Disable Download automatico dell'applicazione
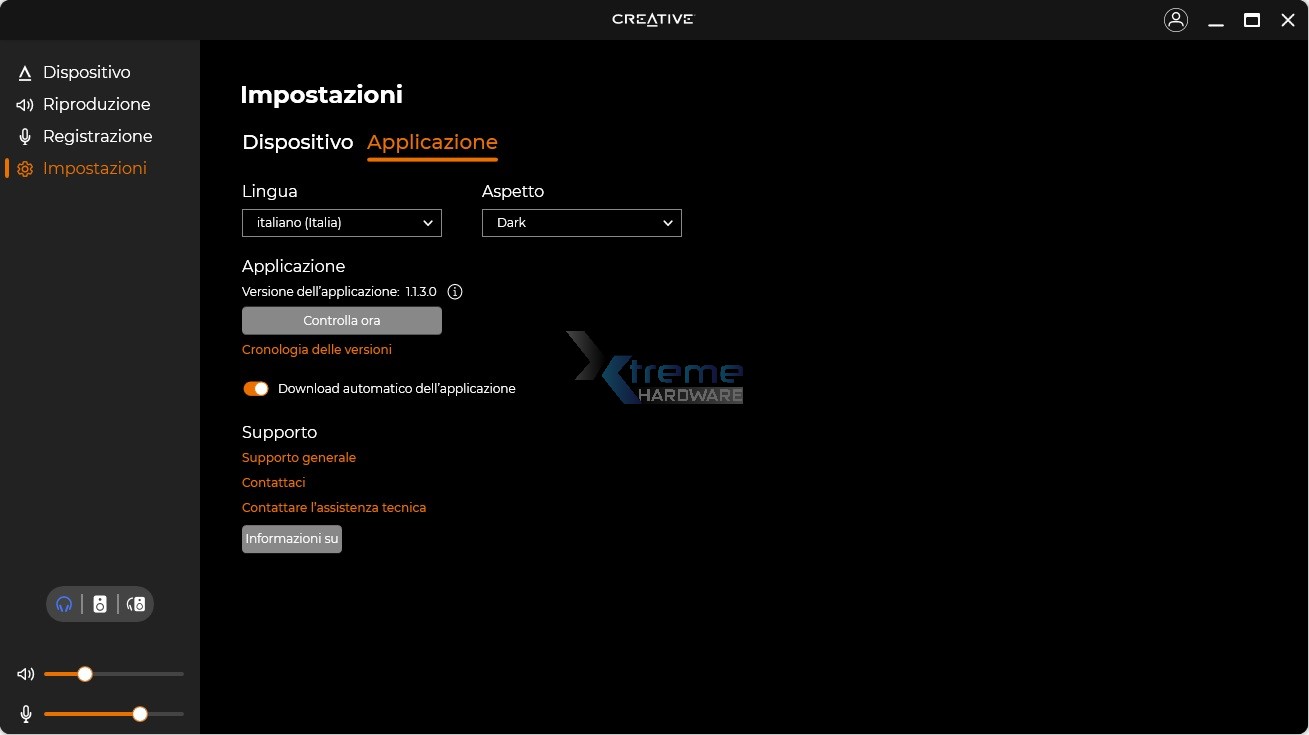 pyautogui.click(x=256, y=388)
